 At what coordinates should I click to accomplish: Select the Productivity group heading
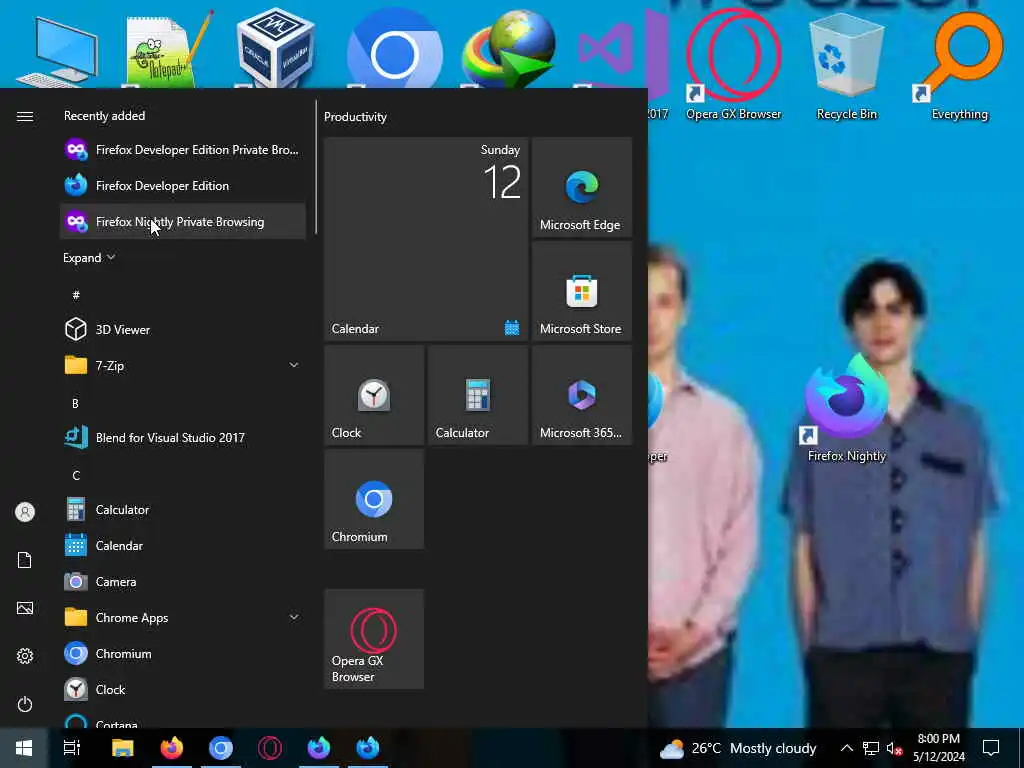tap(355, 117)
